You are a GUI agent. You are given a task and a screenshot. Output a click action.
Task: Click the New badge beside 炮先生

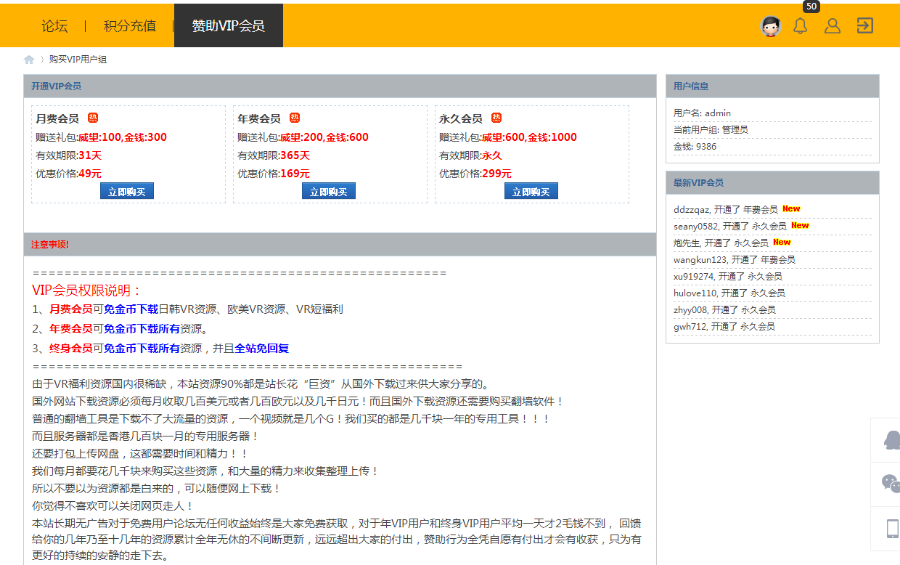click(x=782, y=242)
